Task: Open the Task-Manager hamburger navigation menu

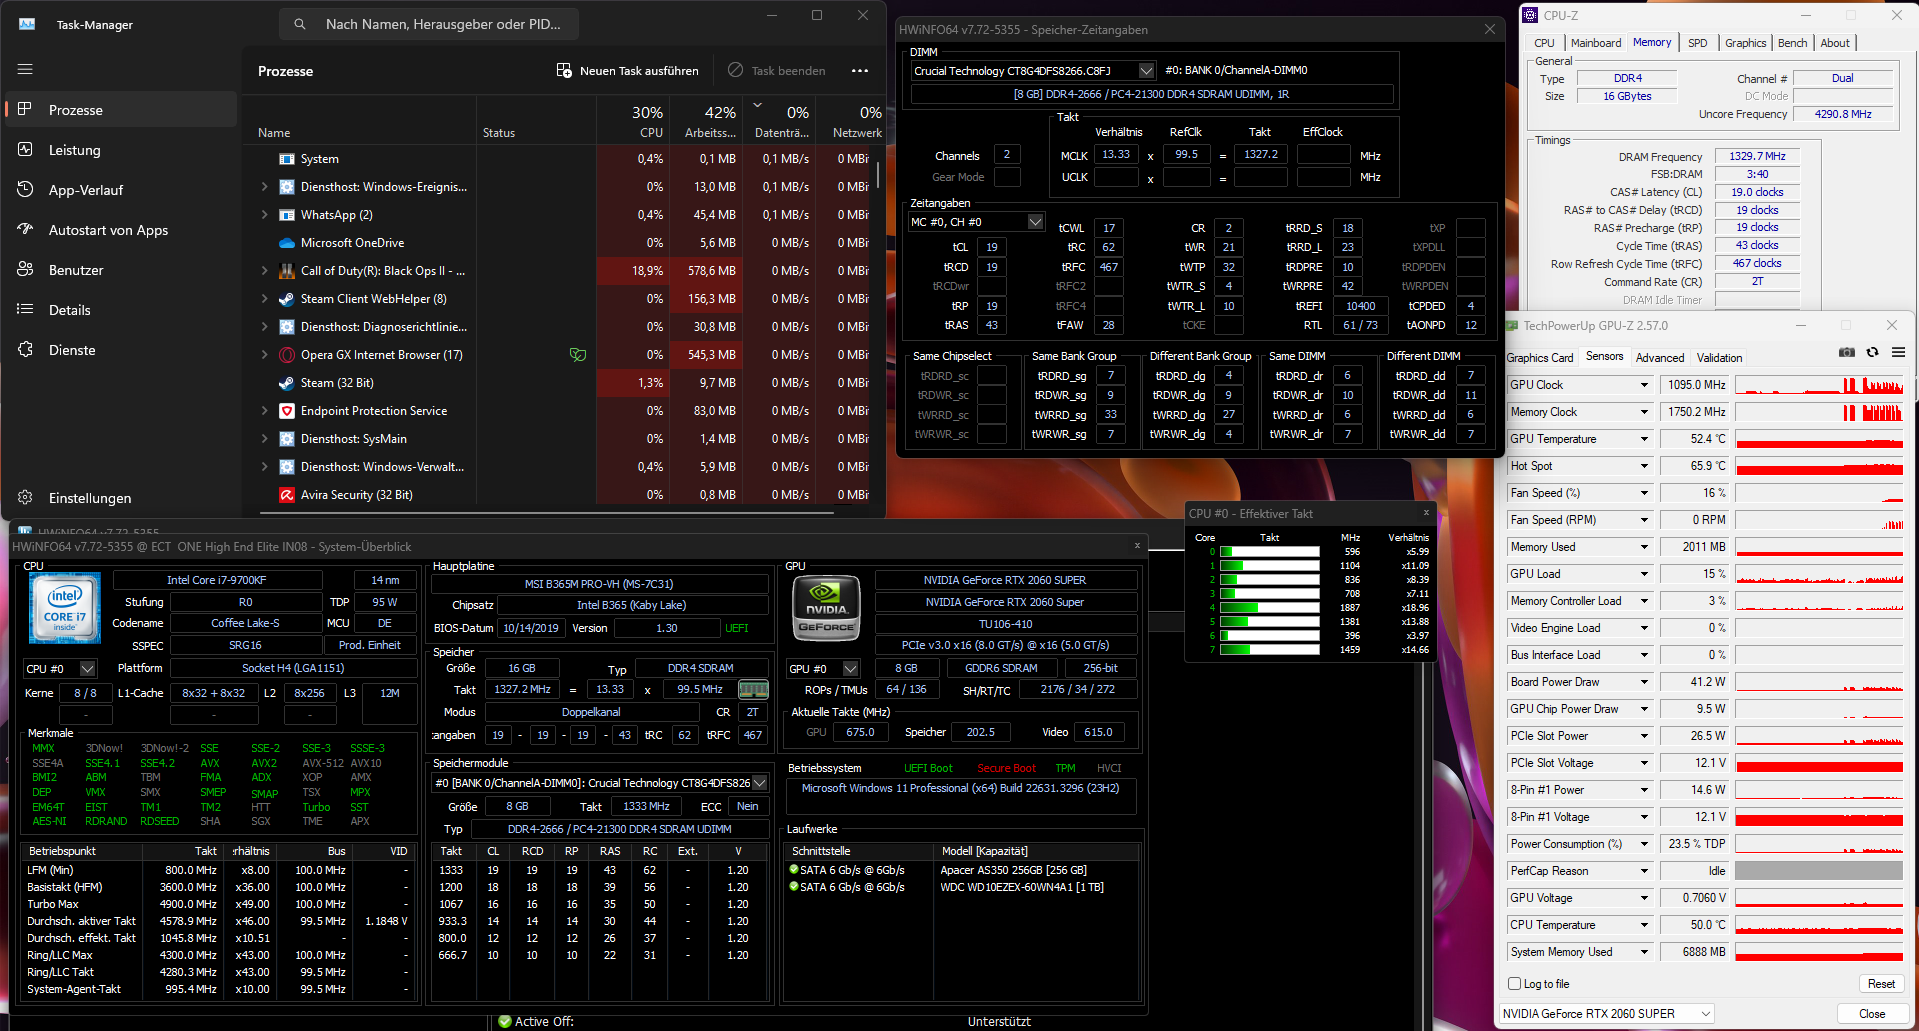Action: [25, 69]
